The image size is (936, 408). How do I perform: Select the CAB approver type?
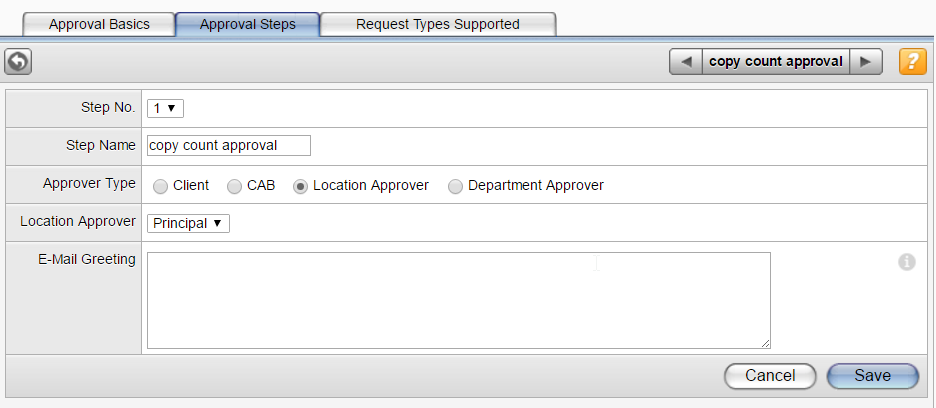coord(235,187)
